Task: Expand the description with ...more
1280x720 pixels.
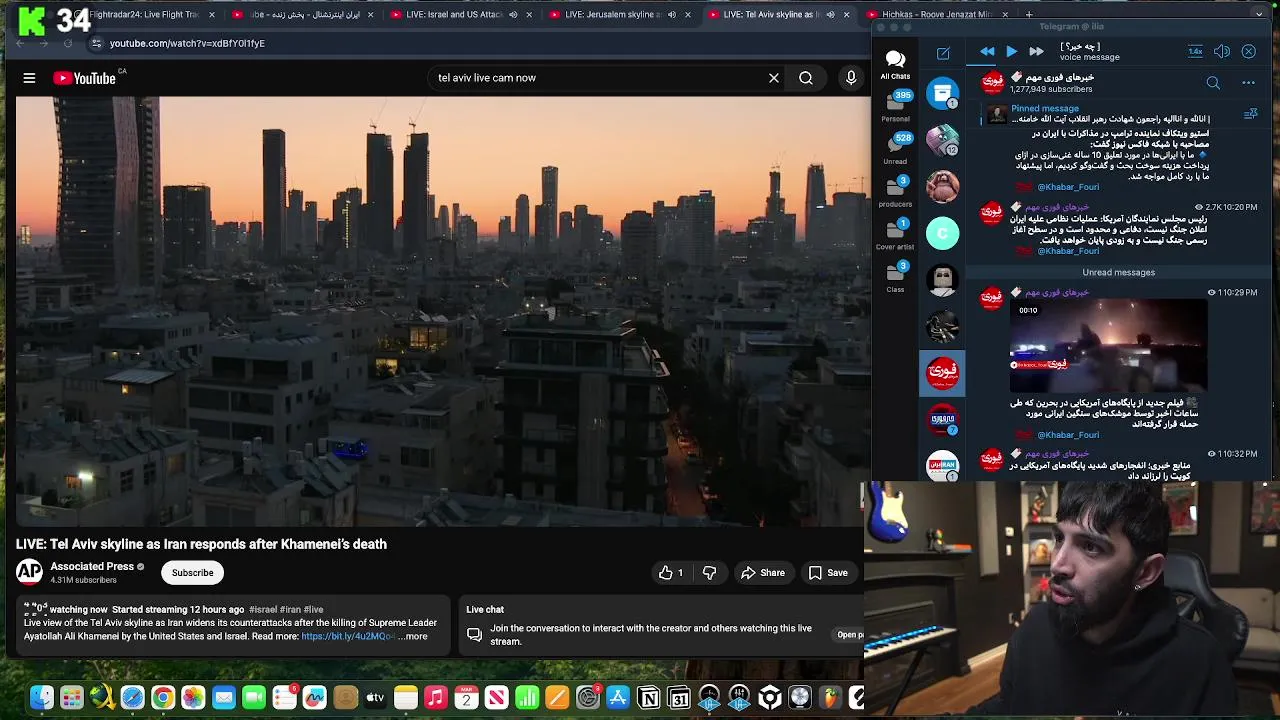Action: pos(412,636)
